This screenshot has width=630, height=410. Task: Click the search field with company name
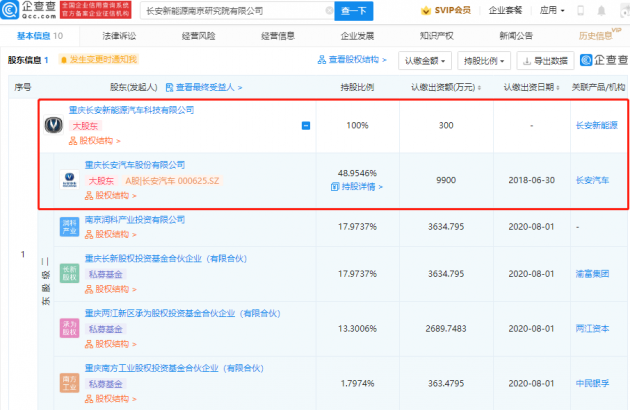point(237,10)
